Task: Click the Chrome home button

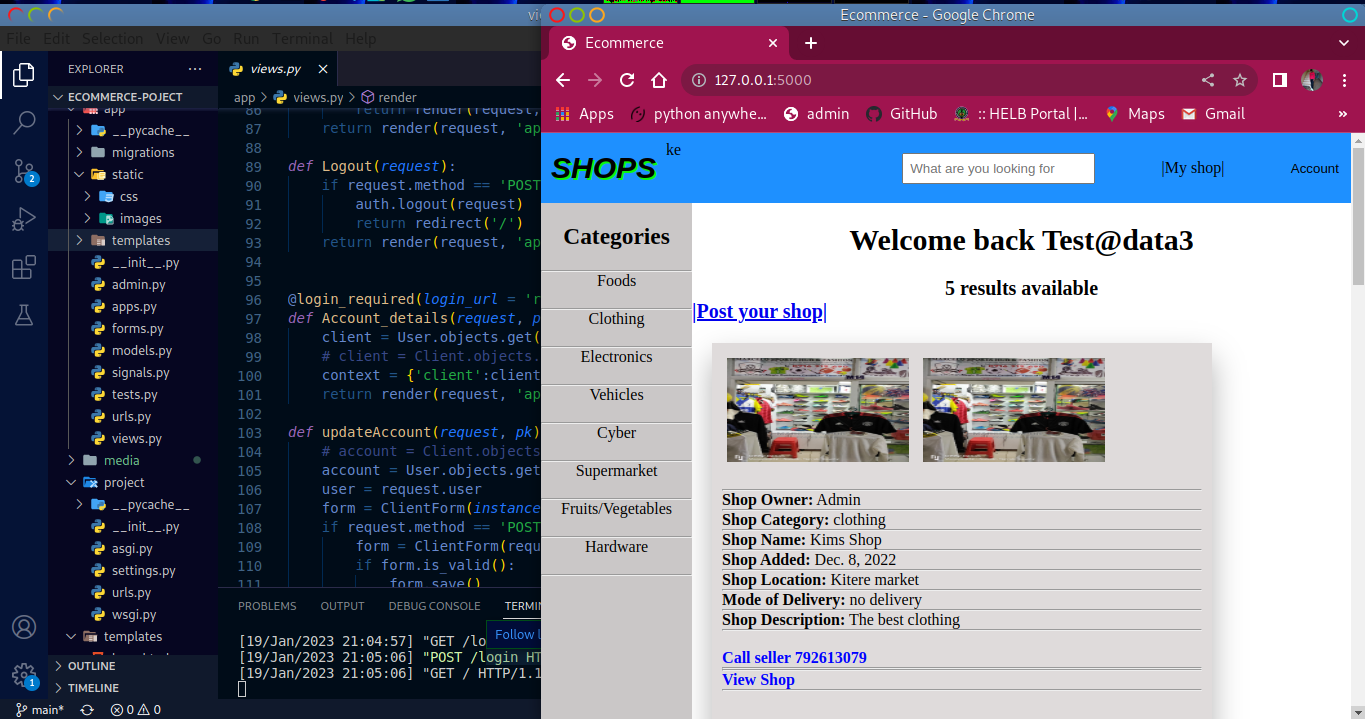Action: [x=658, y=80]
